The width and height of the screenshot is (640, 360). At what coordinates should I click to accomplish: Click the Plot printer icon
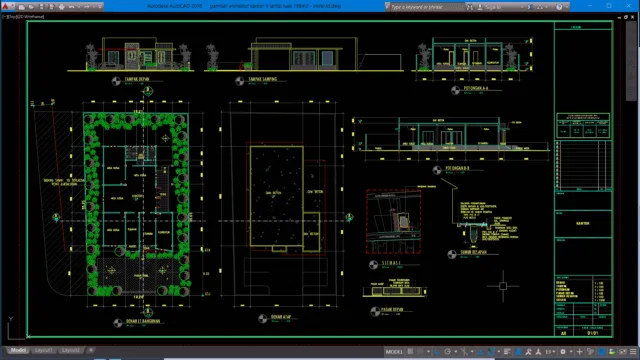click(62, 7)
